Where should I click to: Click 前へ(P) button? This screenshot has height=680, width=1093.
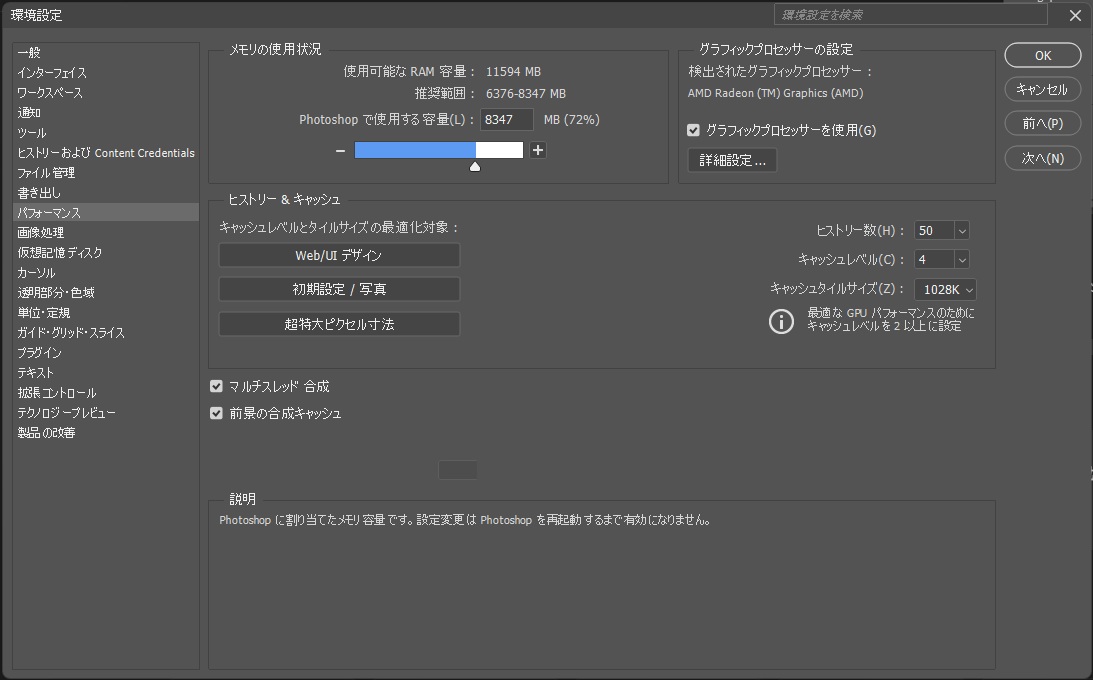coord(1042,123)
